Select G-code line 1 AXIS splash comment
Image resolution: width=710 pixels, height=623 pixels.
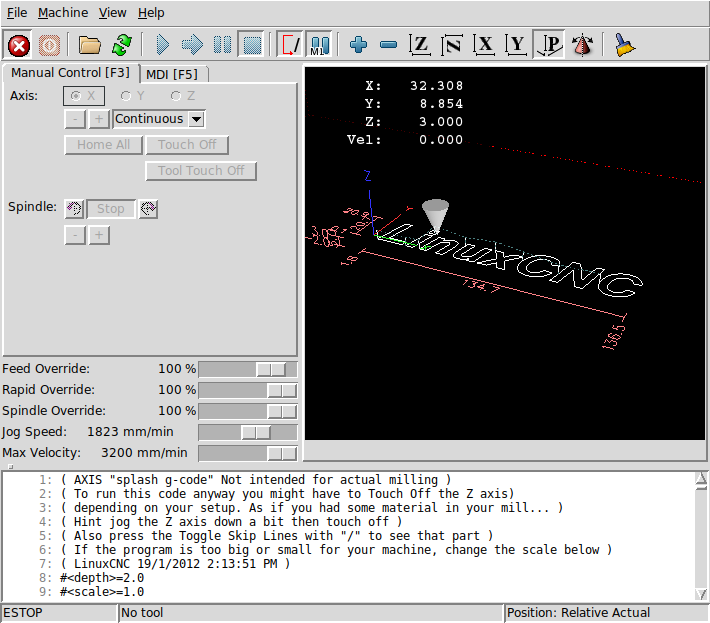coord(256,479)
